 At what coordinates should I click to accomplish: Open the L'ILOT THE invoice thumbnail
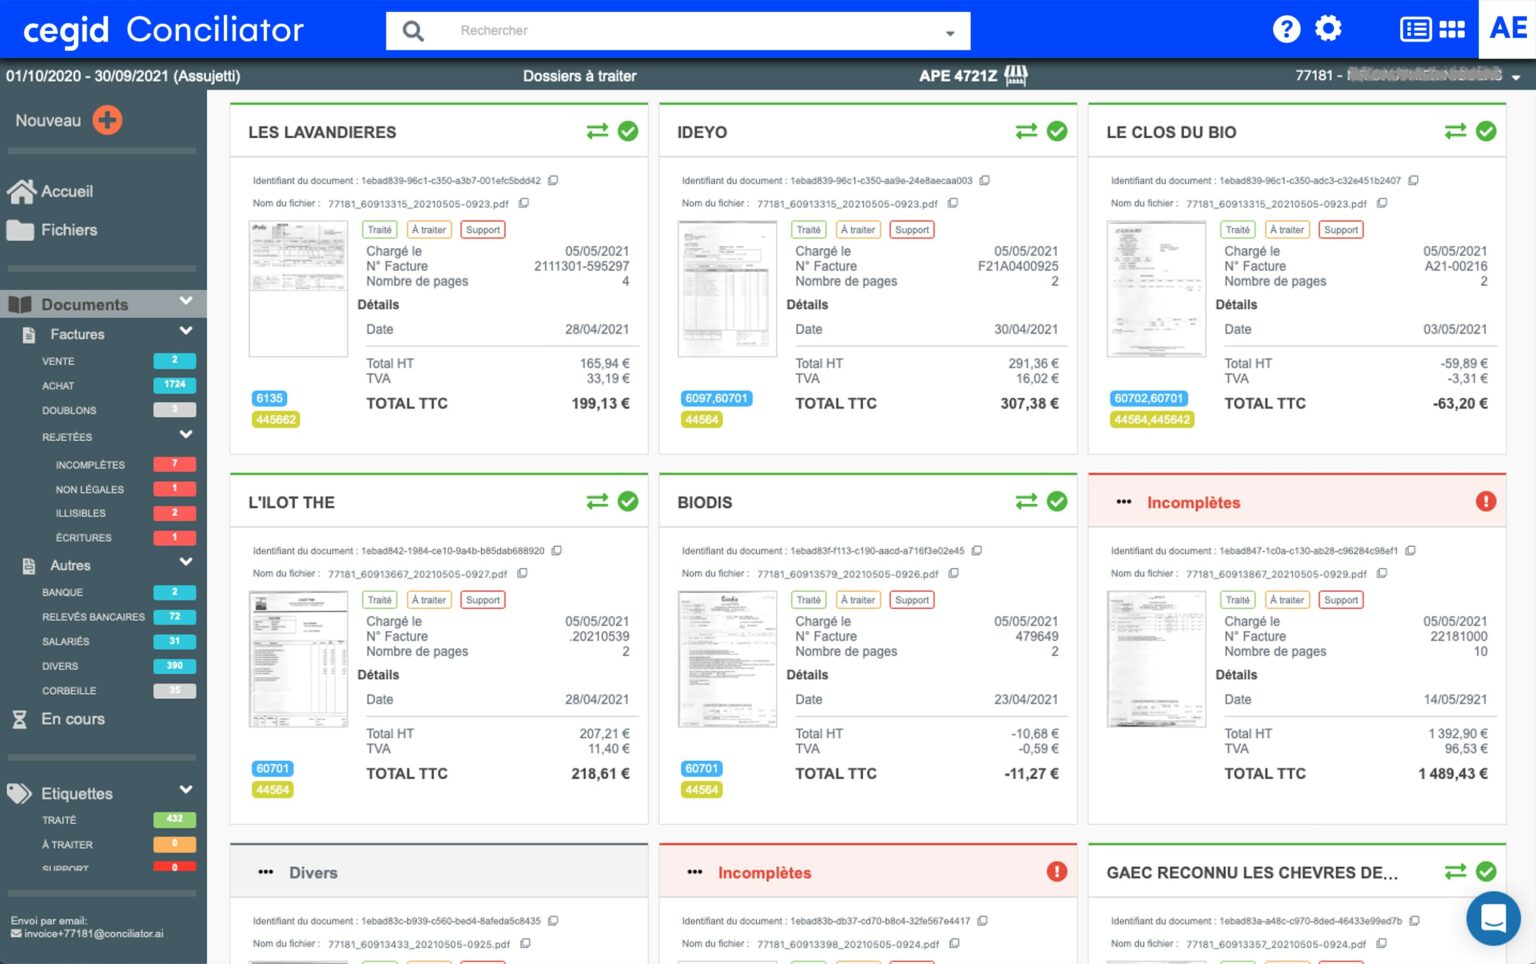click(298, 658)
